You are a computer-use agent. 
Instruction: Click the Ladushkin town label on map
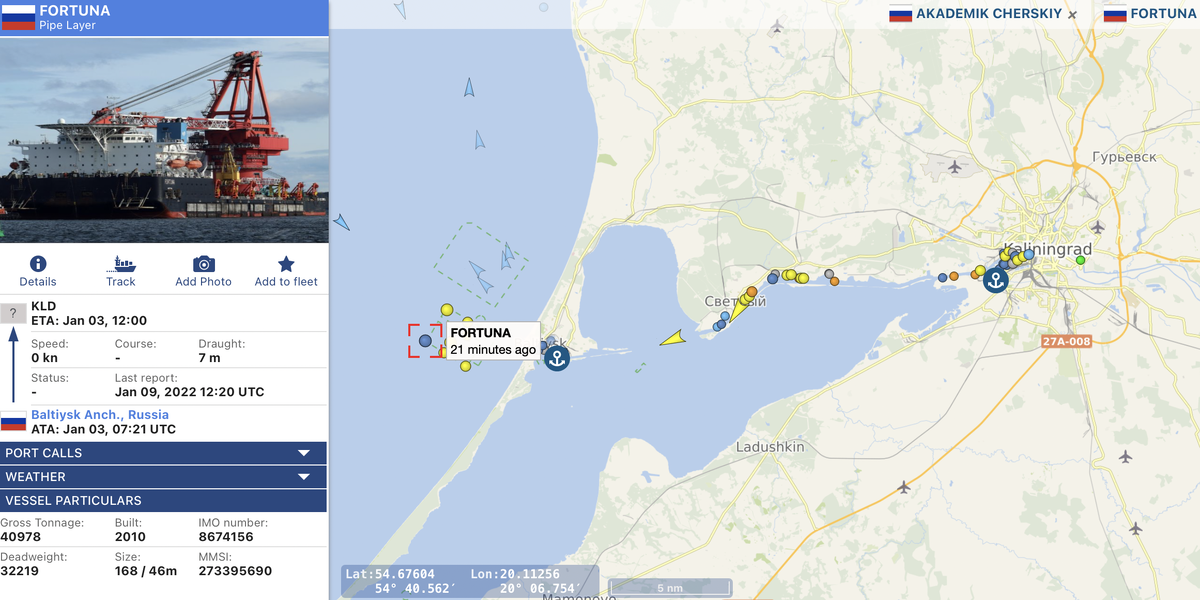(770, 447)
